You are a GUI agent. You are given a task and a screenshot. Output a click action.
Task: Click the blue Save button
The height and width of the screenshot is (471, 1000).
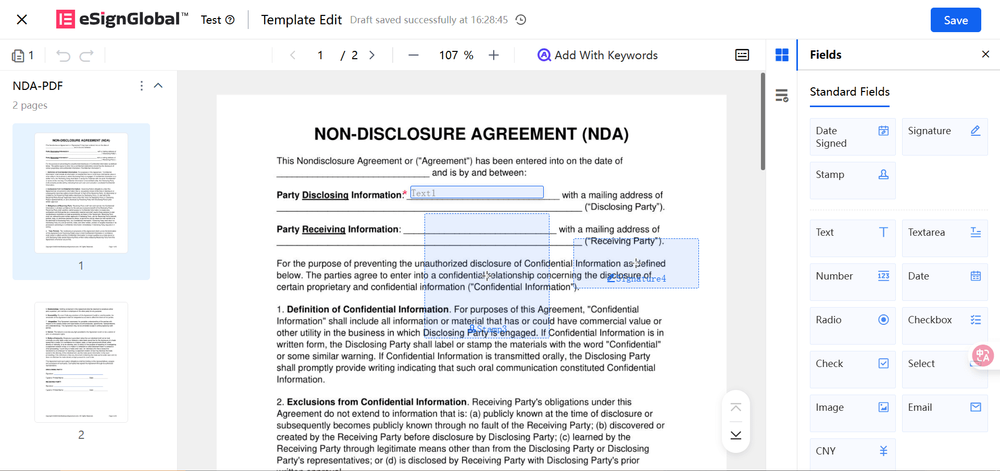(x=955, y=20)
